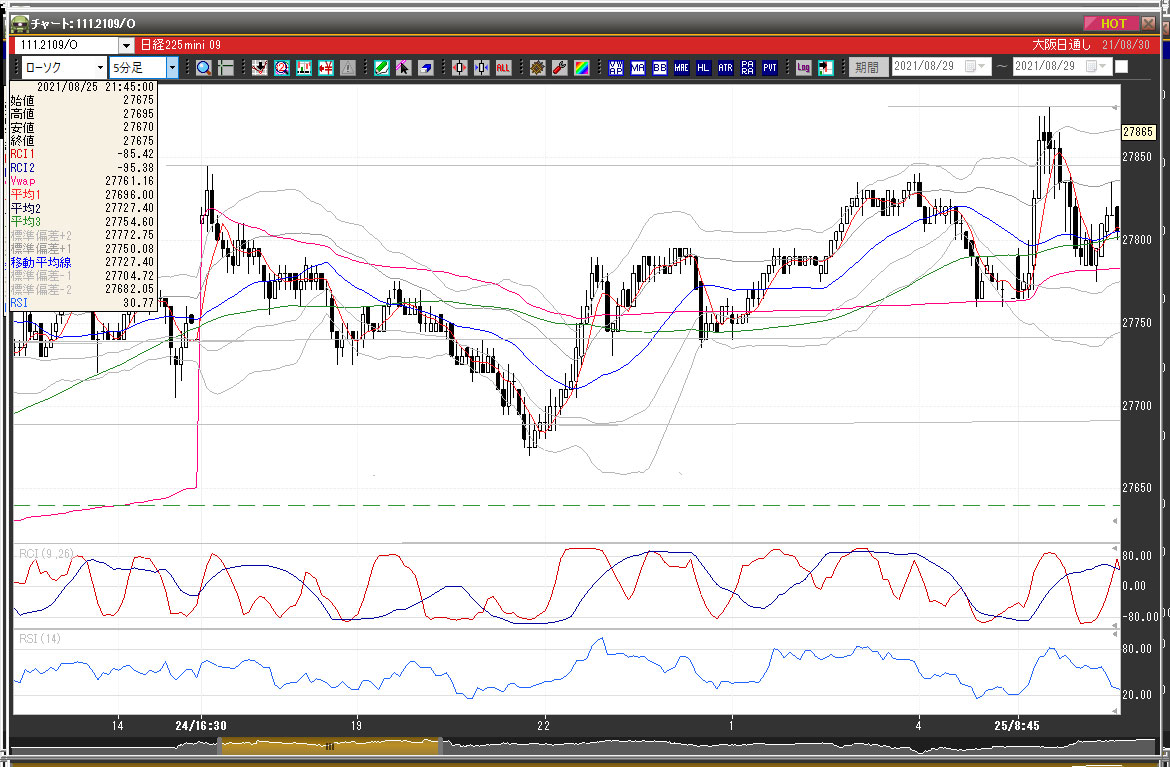Open the 5分足 timeframe dropdown
The image size is (1170, 767).
(173, 67)
